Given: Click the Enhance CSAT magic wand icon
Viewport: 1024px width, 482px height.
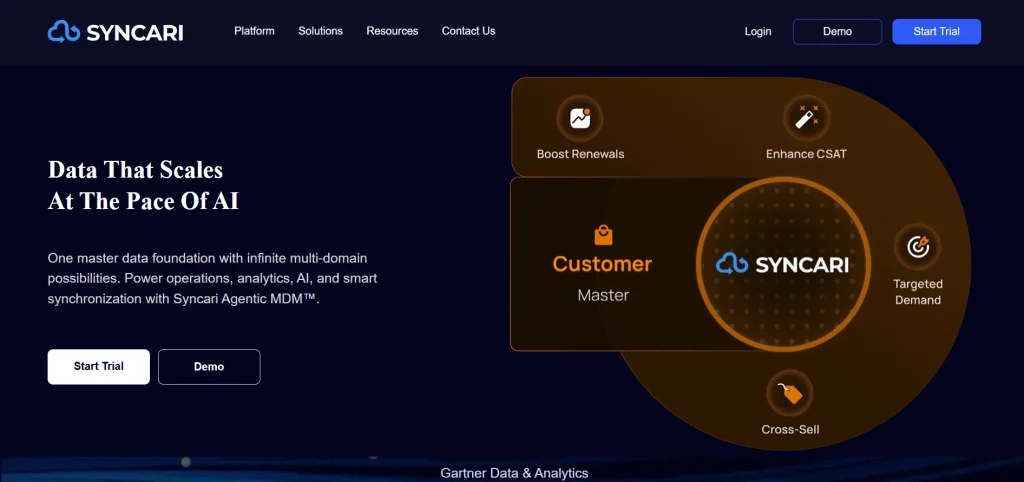Looking at the screenshot, I should point(806,119).
